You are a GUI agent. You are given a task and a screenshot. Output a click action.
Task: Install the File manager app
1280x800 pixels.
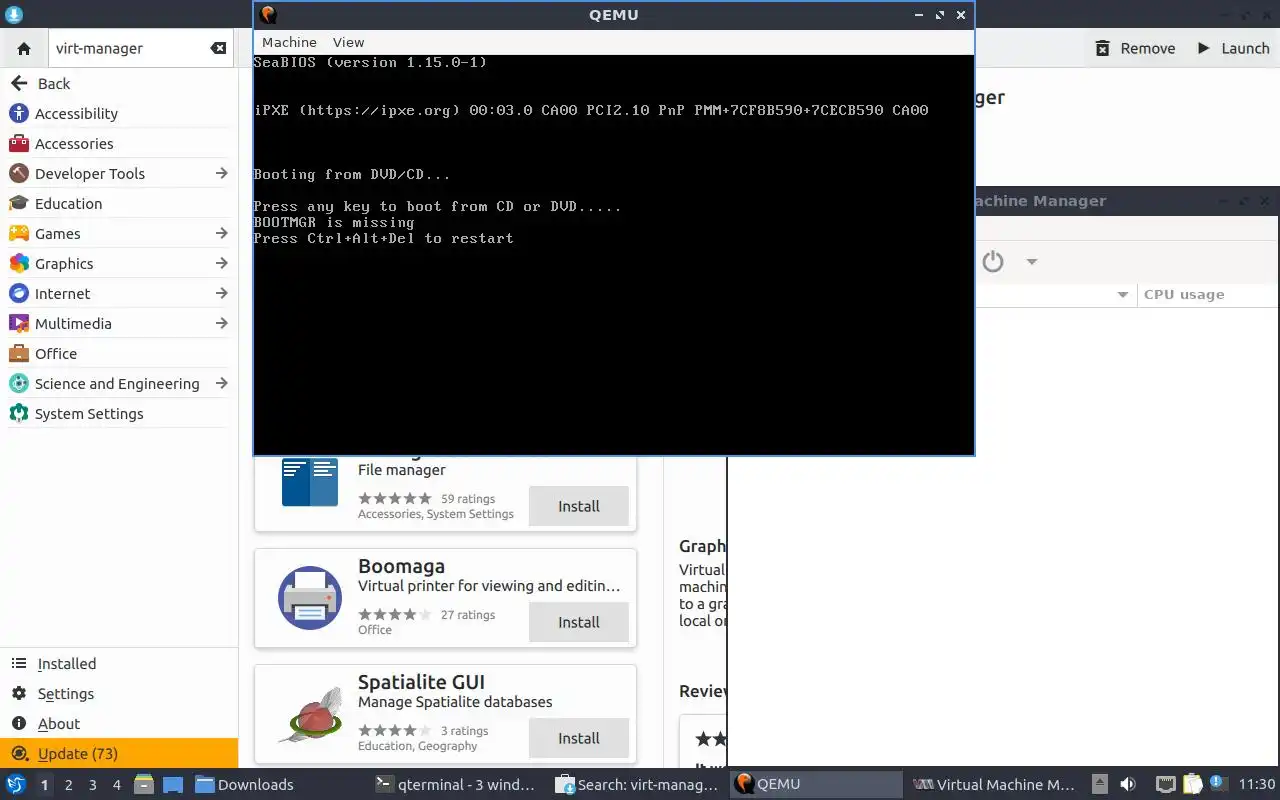[x=578, y=506]
